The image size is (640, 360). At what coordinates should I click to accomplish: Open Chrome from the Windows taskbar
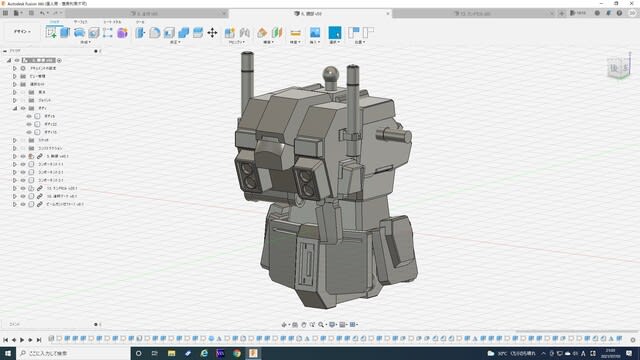click(237, 353)
